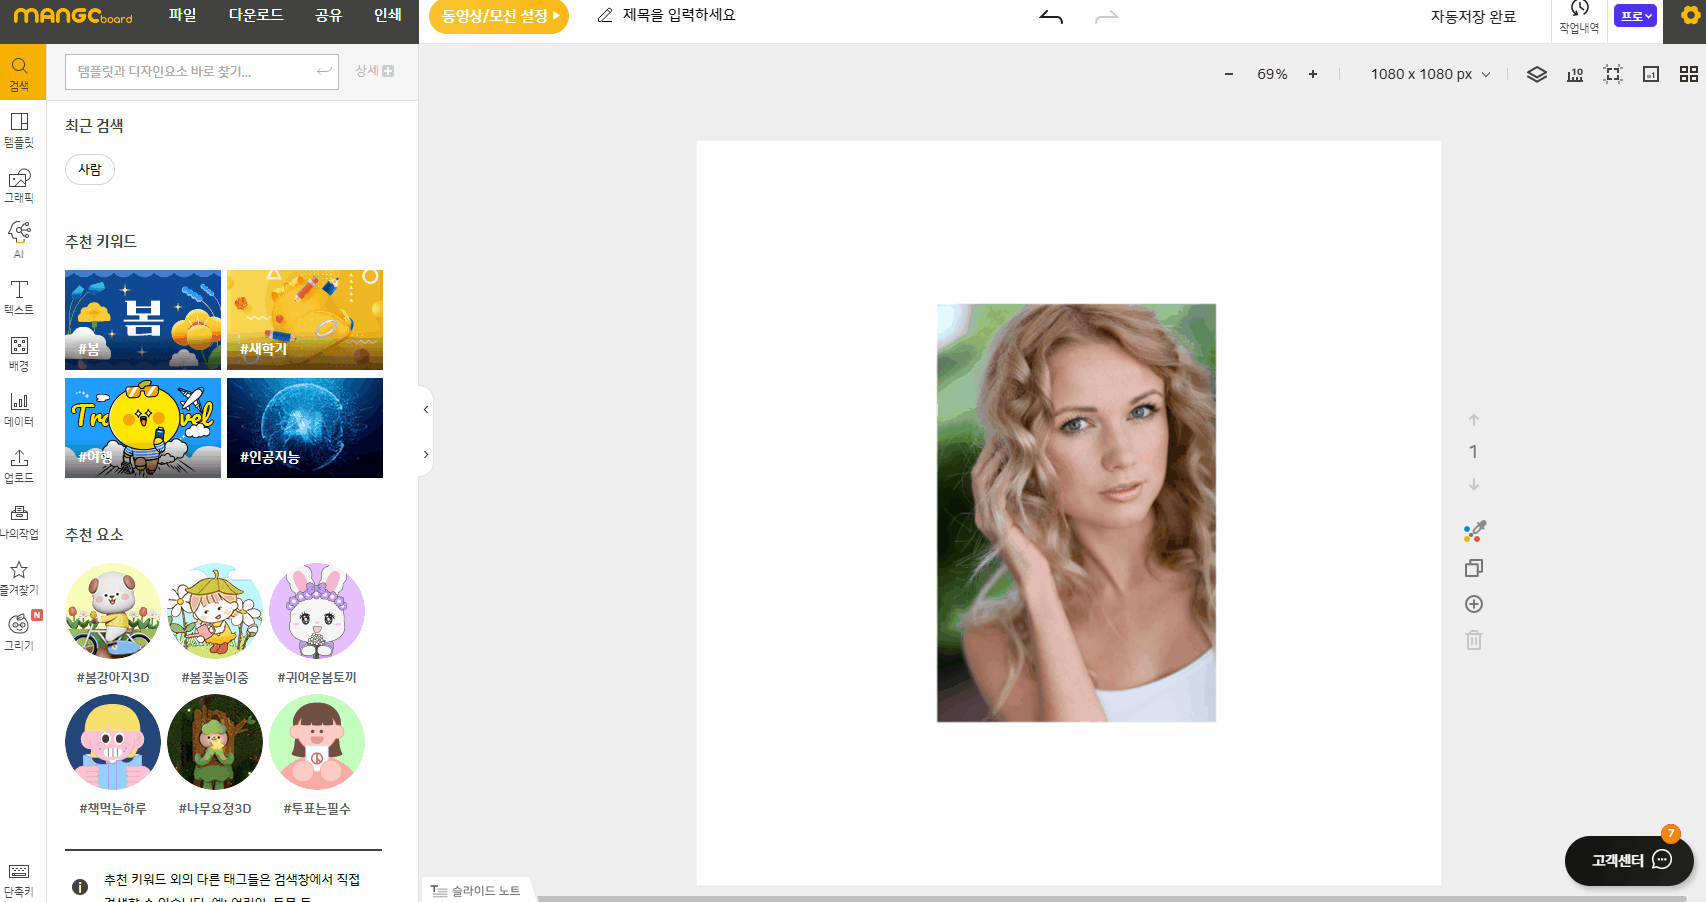The height and width of the screenshot is (902, 1706).
Task: Expand the 프로 plan dropdown
Action: (x=1635, y=16)
